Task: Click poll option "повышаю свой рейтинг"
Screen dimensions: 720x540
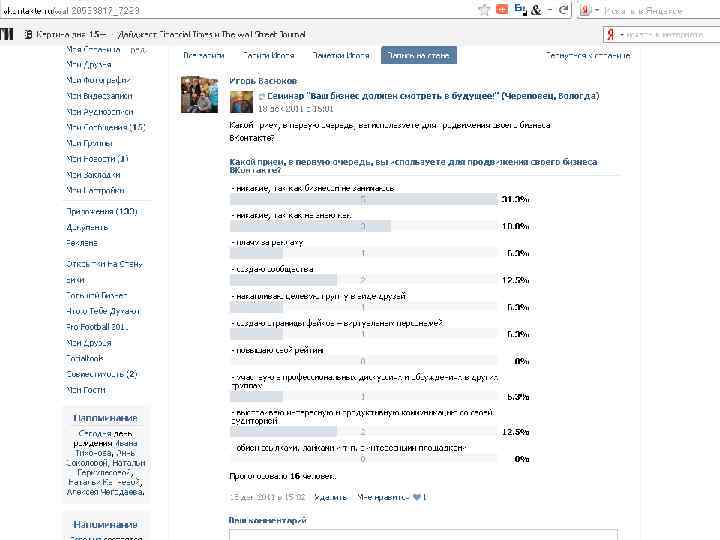Action: point(277,350)
